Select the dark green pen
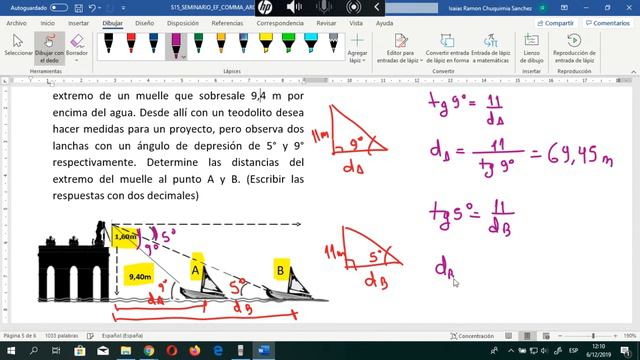Viewport: 640px width, 360px height. point(198,44)
